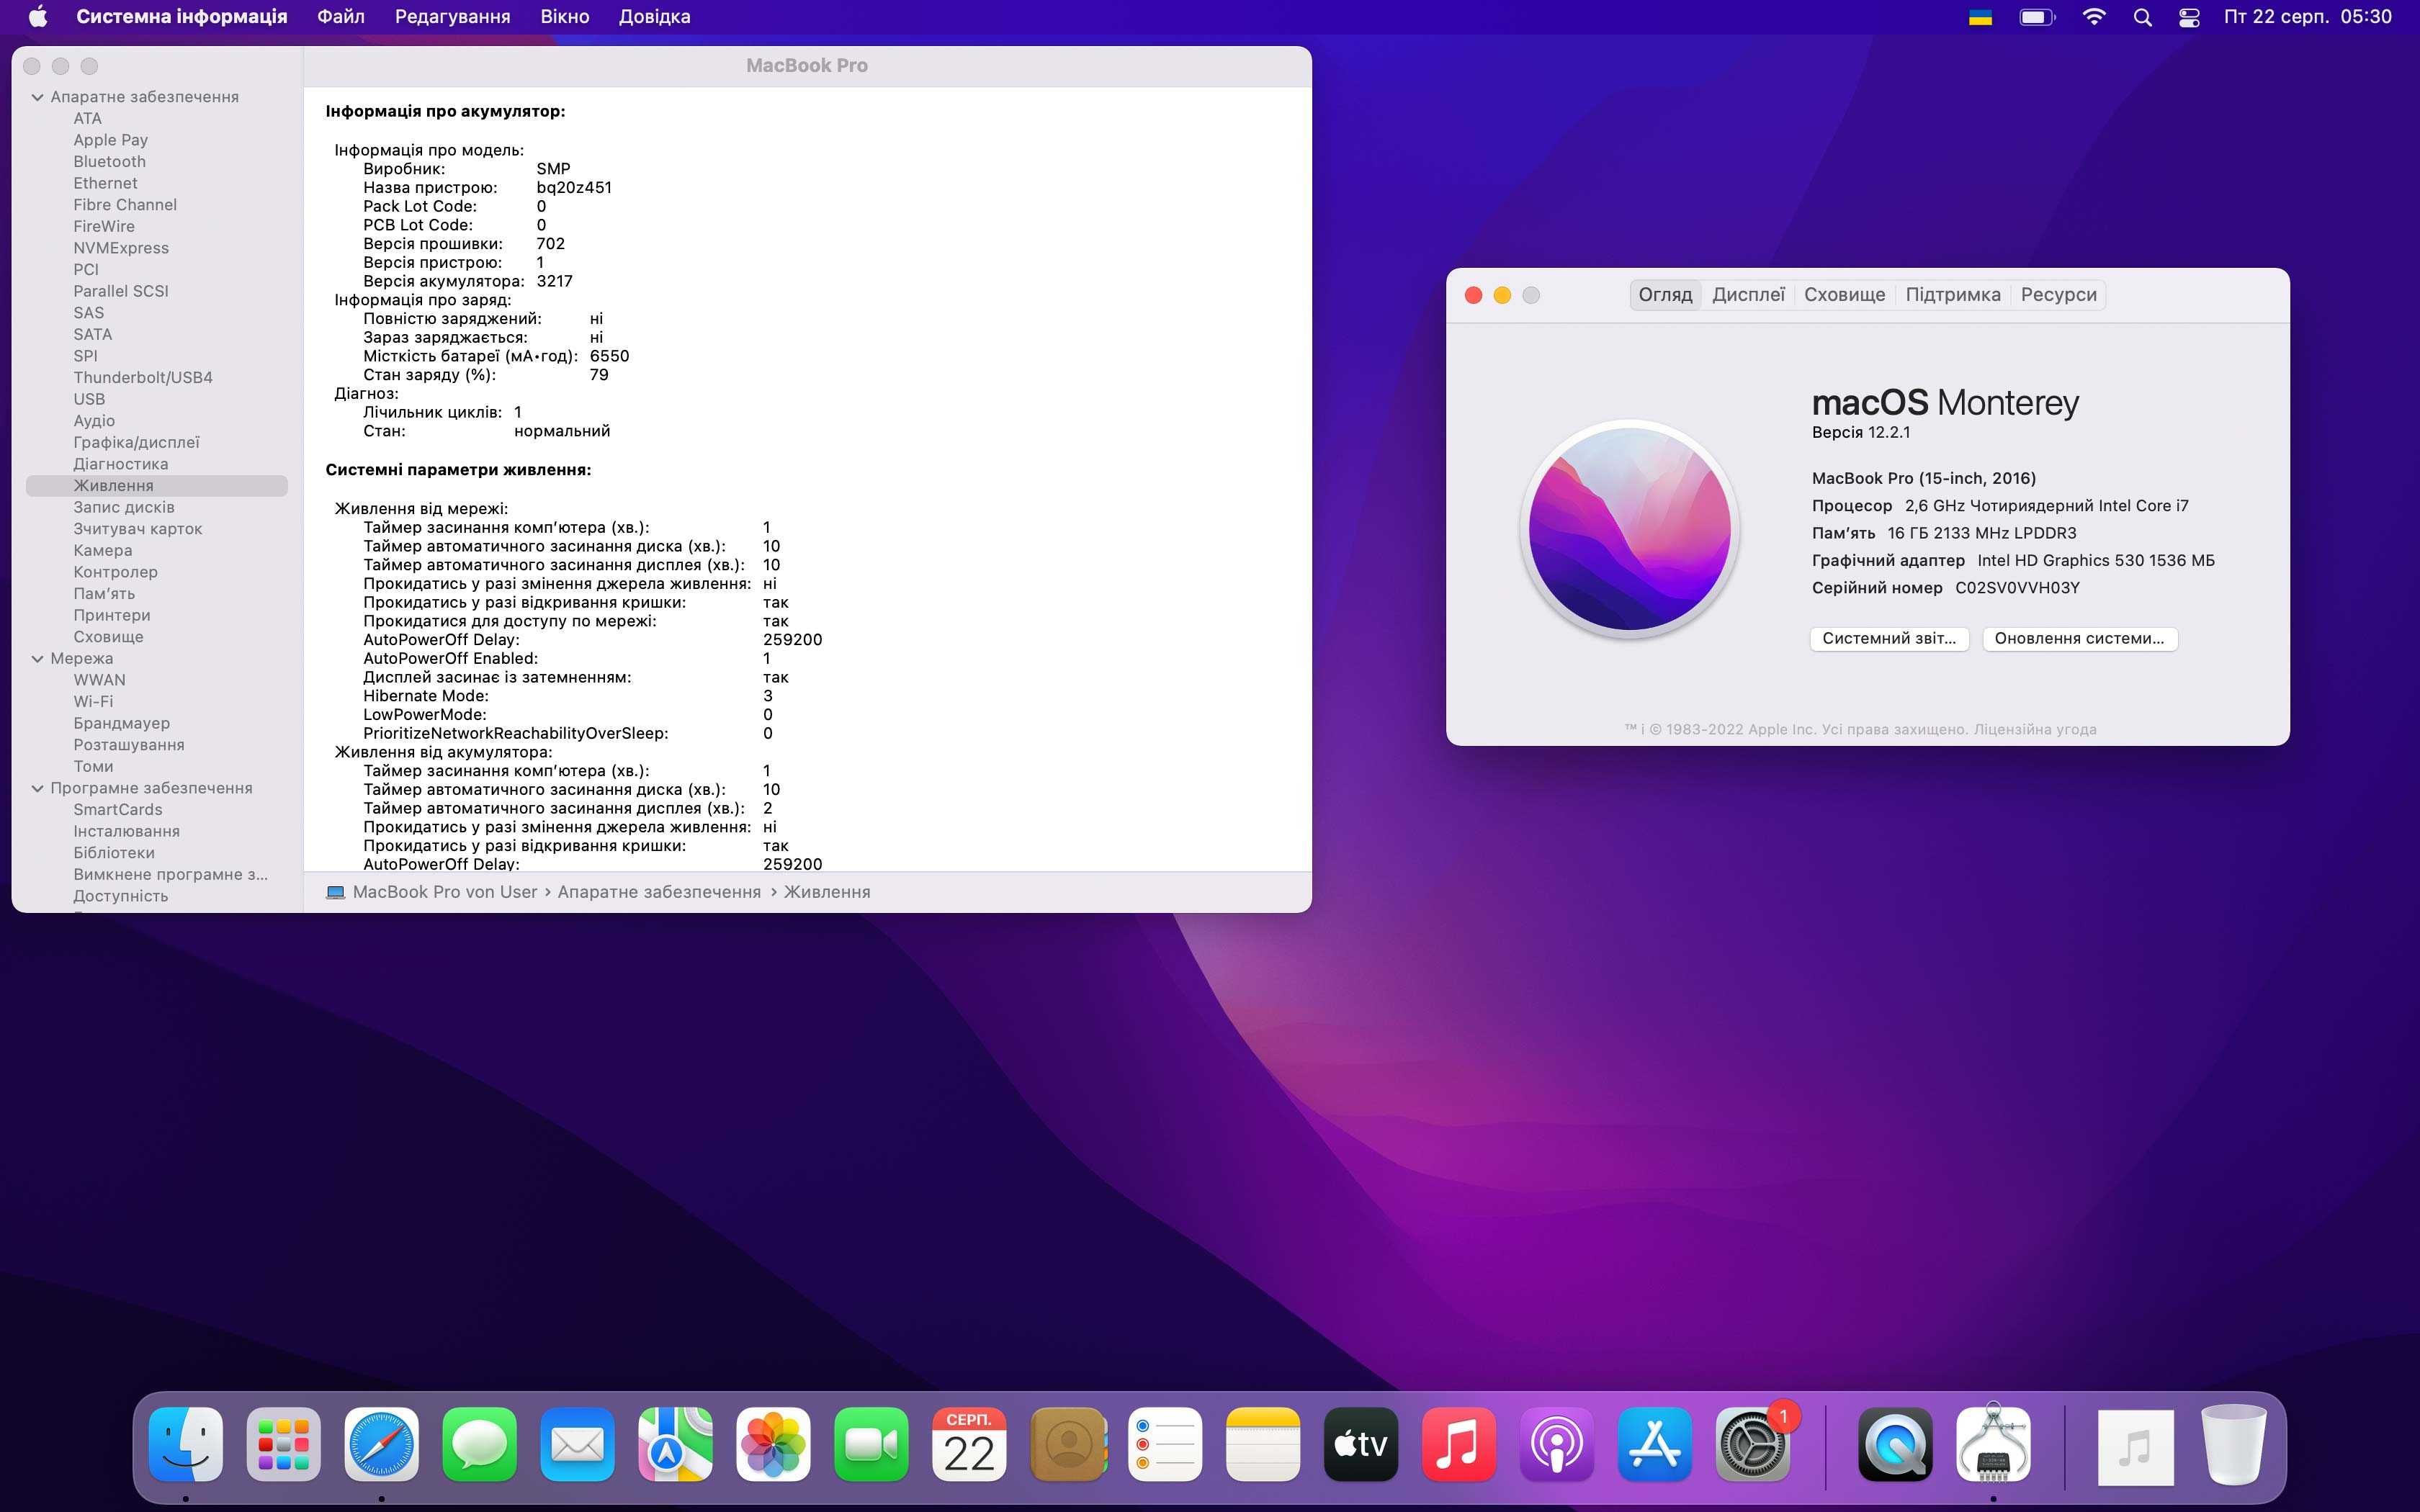
Task: Switch to the Сховище tab
Action: click(1844, 295)
